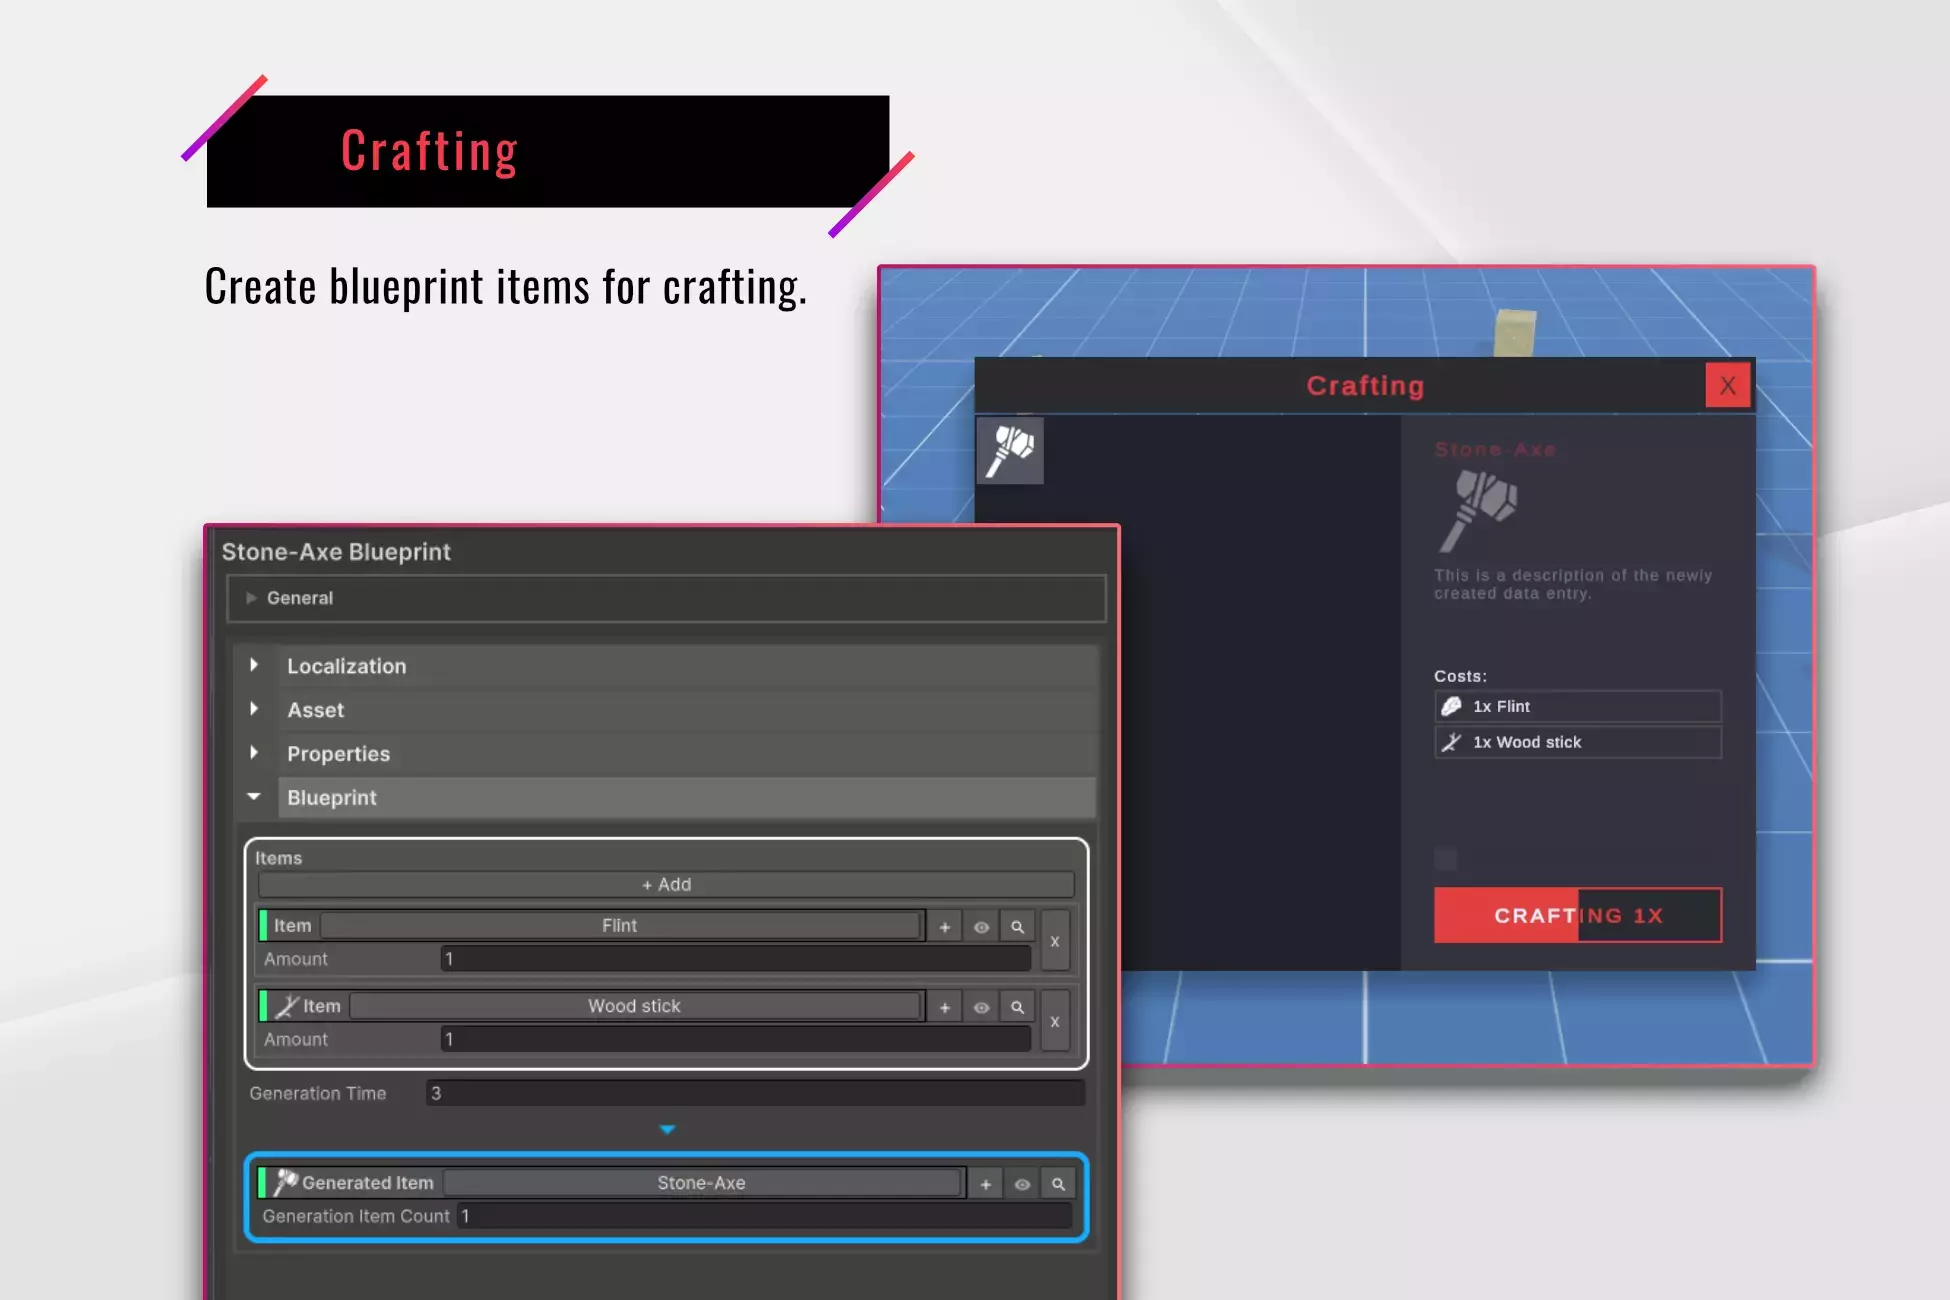Toggle the eye icon for Wood stick item
The image size is (1950, 1300).
point(981,1007)
